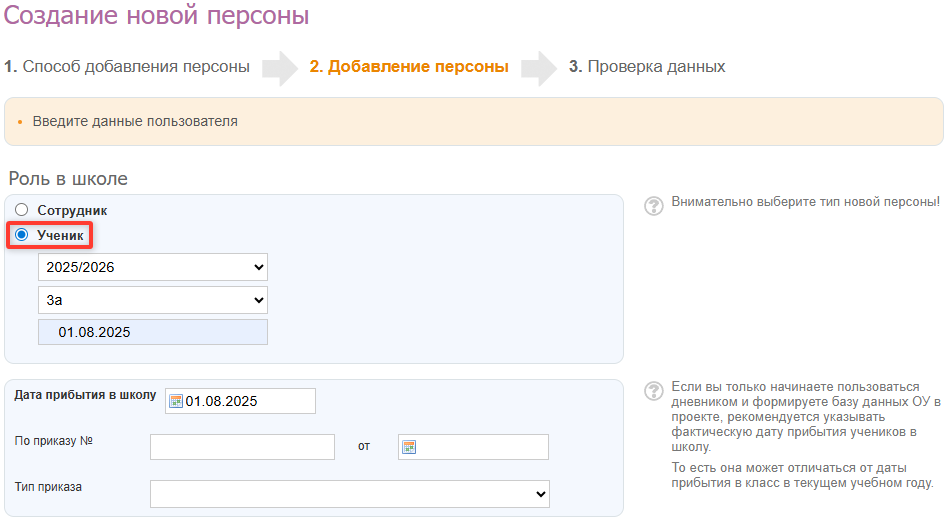This screenshot has height=519, width=951.
Task: Open the calendar icon in arrival date field
Action: (176, 401)
